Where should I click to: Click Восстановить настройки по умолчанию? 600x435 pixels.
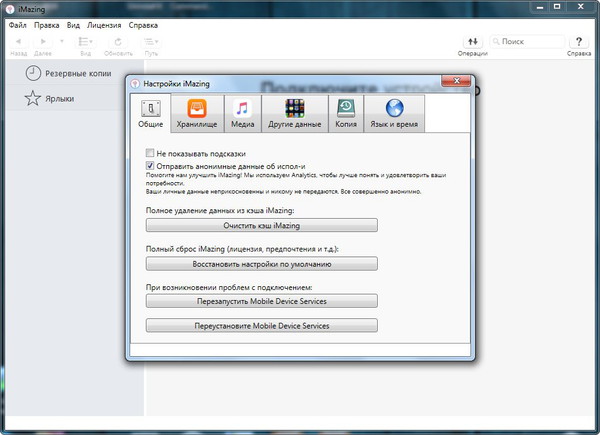click(x=262, y=264)
